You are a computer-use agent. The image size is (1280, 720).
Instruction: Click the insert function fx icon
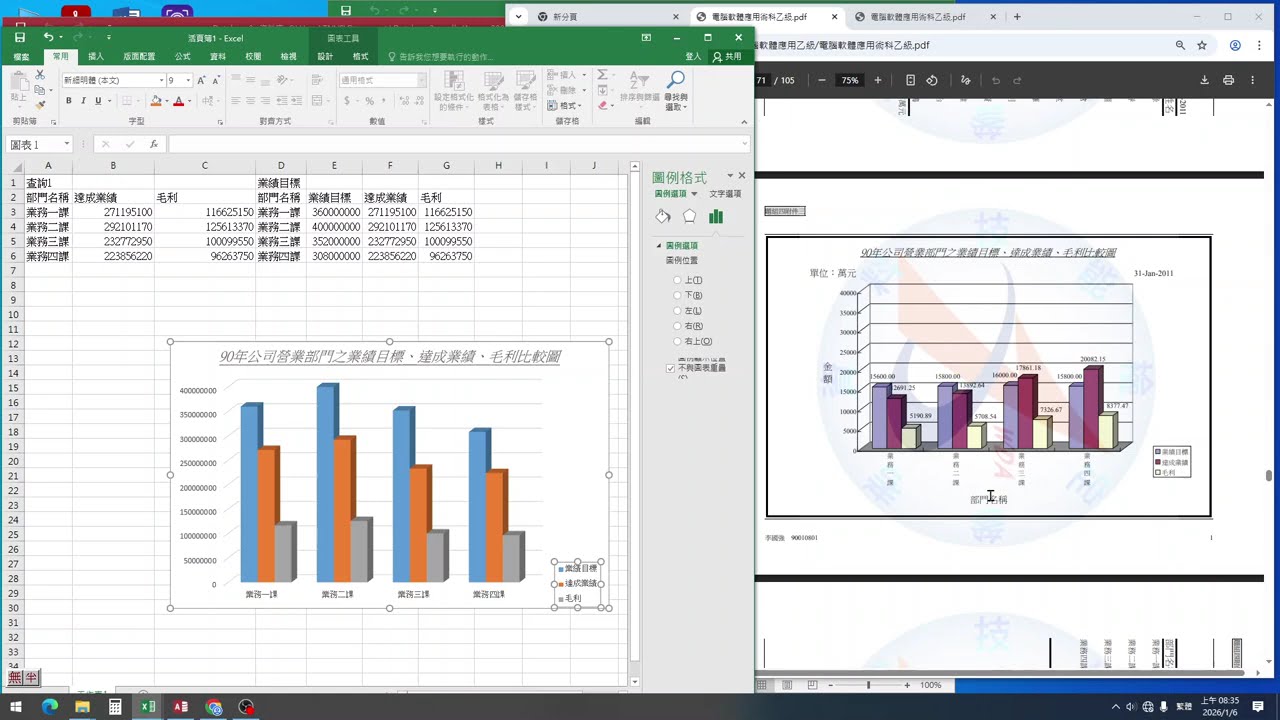click(153, 144)
